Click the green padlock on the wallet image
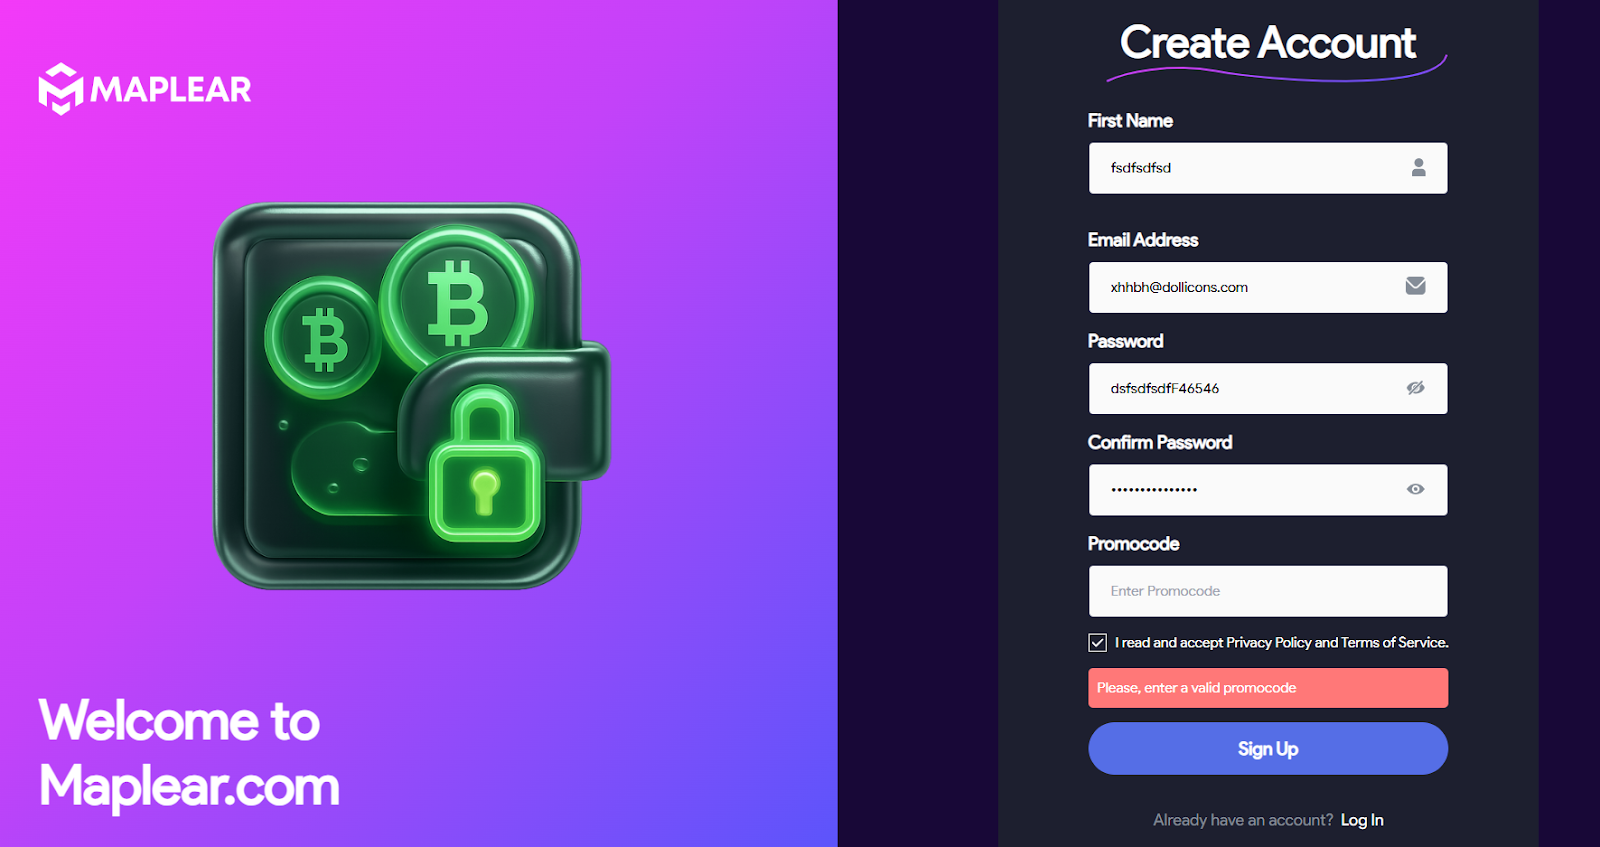 (x=485, y=464)
